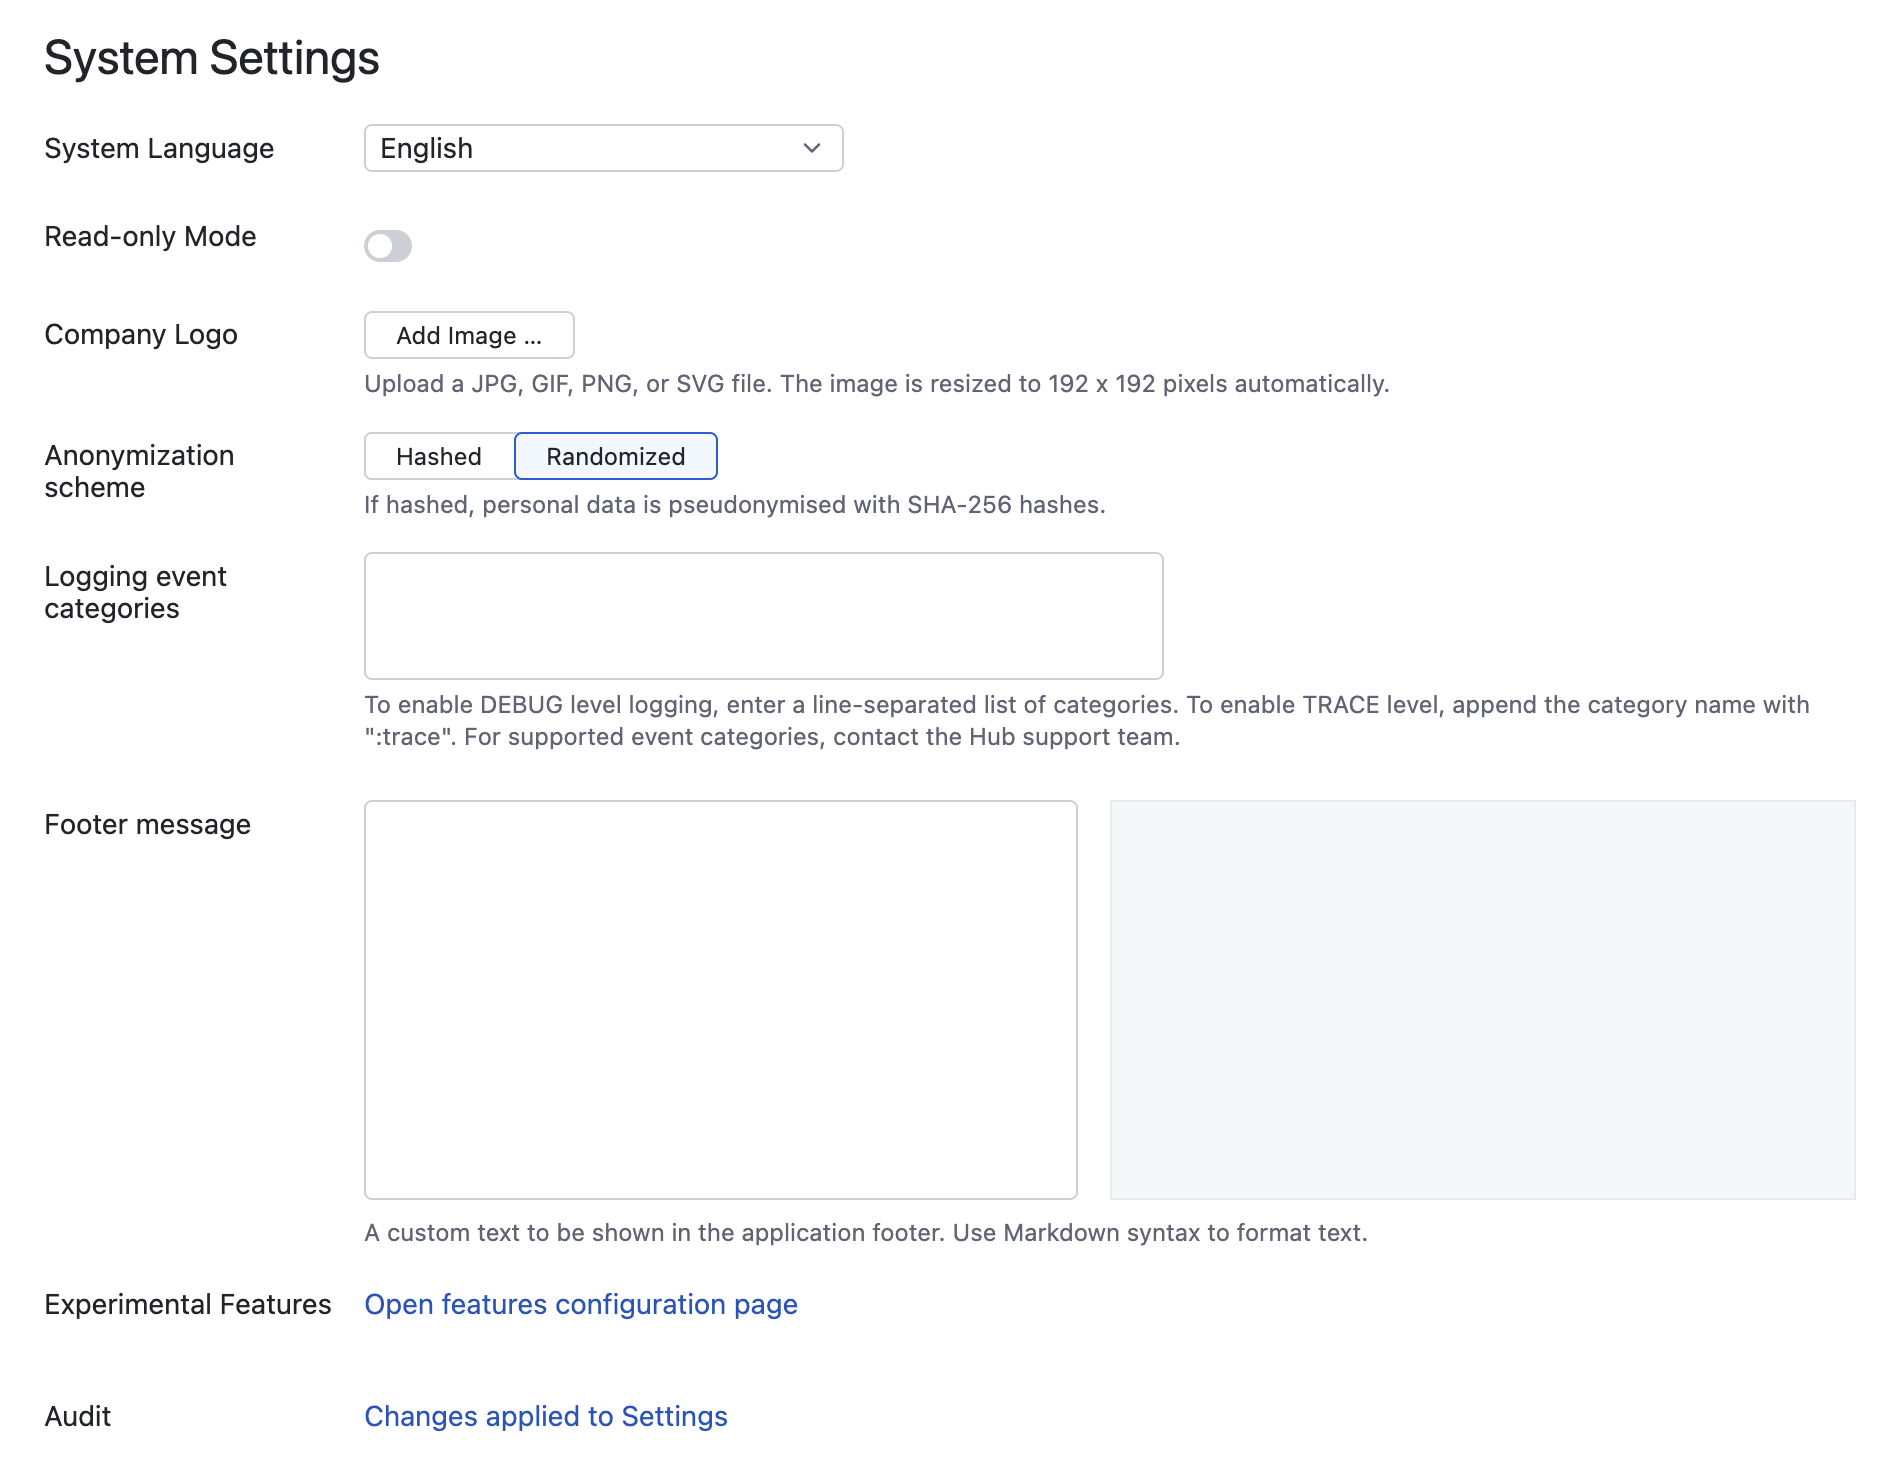Viewport: 1904px width, 1466px height.
Task: Click inside the Logging event categories field
Action: pyautogui.click(x=763, y=615)
